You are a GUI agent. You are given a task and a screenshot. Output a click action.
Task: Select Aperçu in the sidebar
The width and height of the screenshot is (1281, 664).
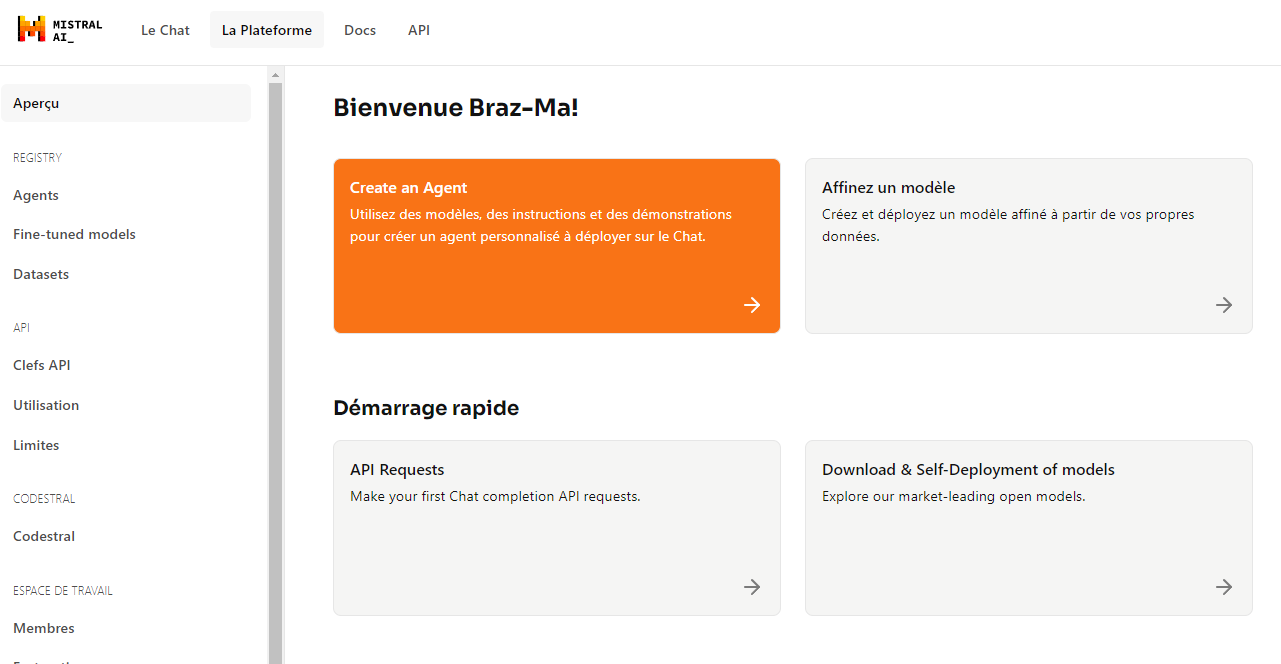(37, 103)
